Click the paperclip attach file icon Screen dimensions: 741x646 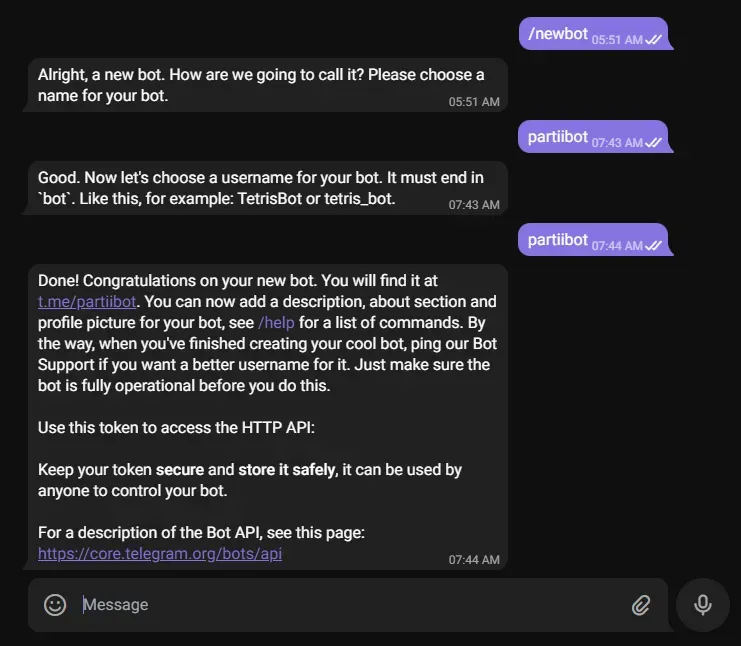641,604
